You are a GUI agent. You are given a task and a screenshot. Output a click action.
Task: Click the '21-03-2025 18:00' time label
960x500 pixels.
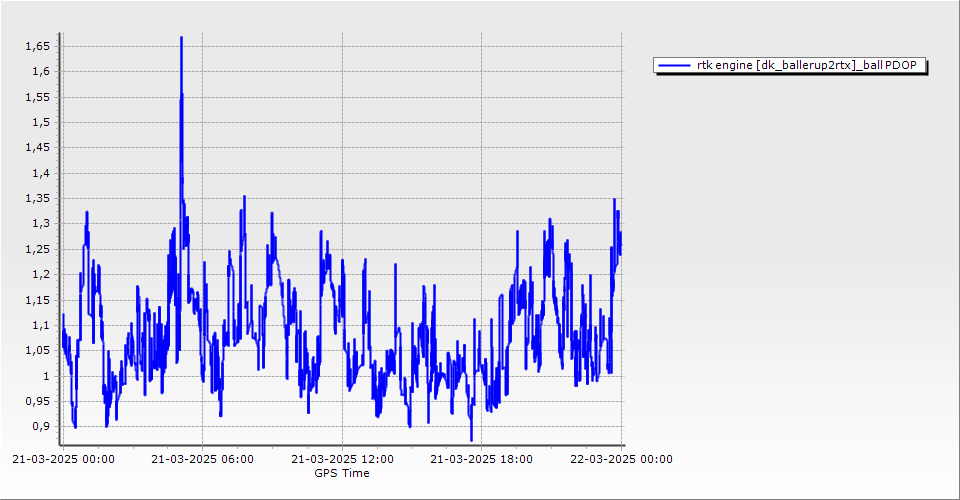(481, 459)
